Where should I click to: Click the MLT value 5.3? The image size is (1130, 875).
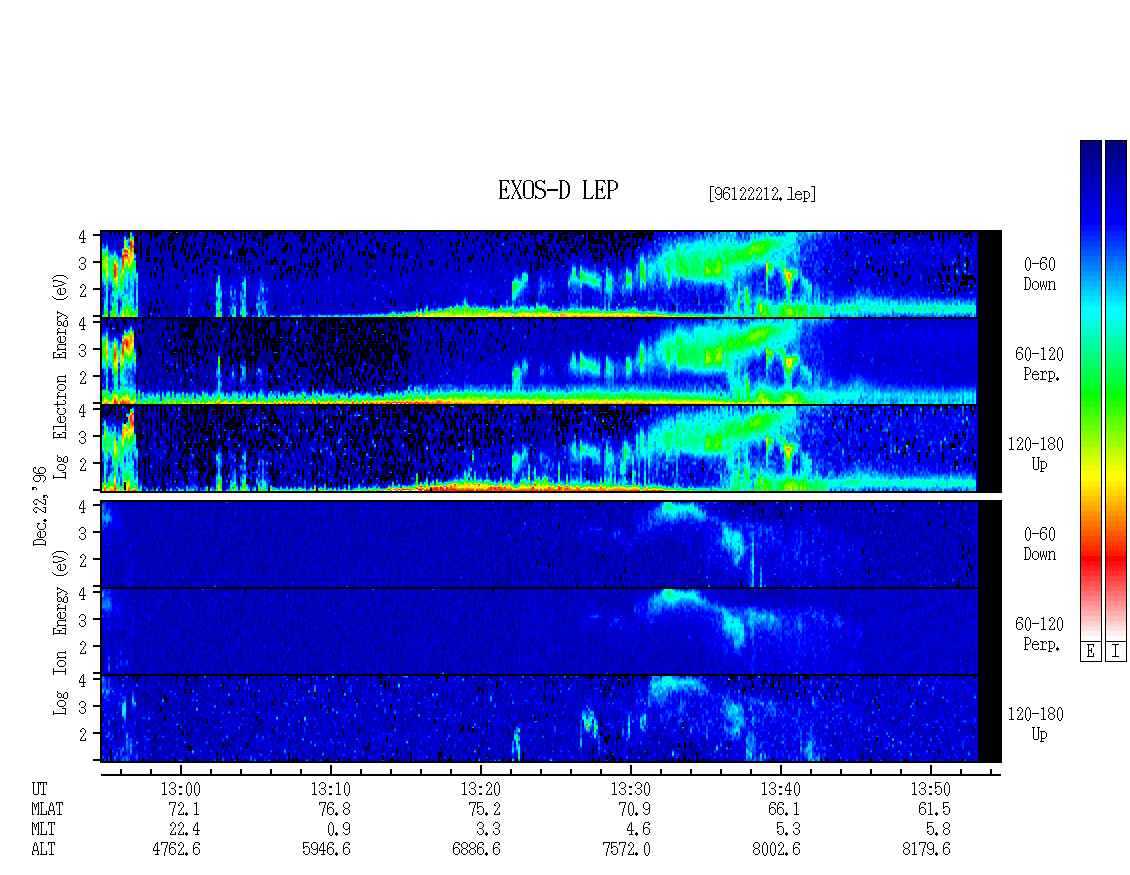click(x=788, y=830)
